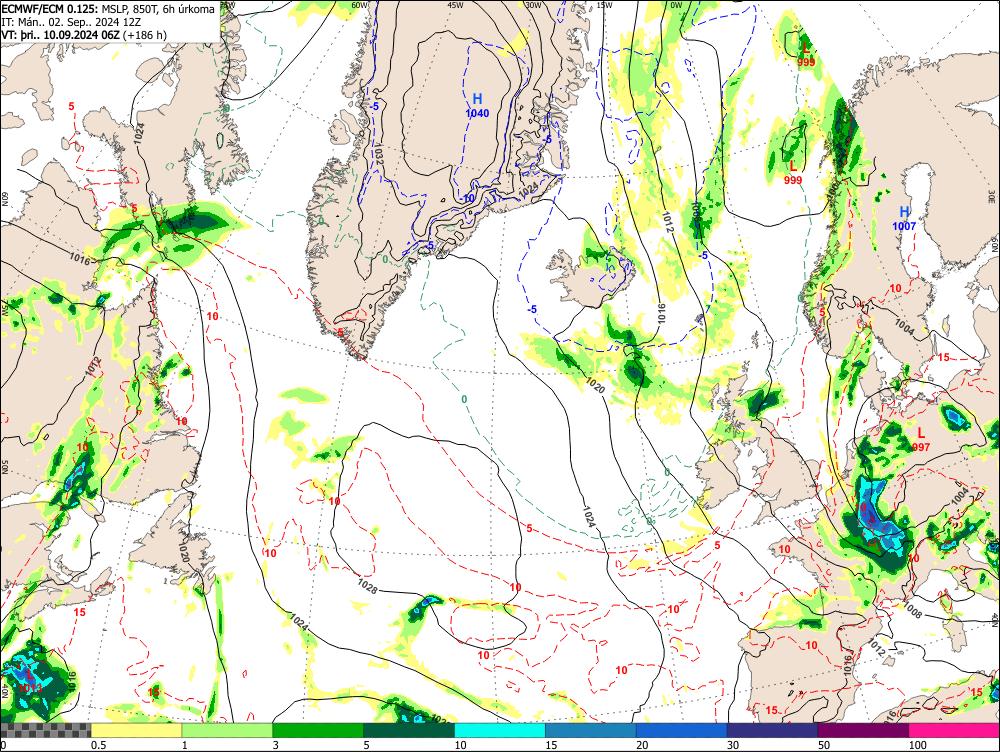The height and width of the screenshot is (752, 1000).
Task: Click the royal blue 20–30 legend swatch
Action: (x=682, y=730)
